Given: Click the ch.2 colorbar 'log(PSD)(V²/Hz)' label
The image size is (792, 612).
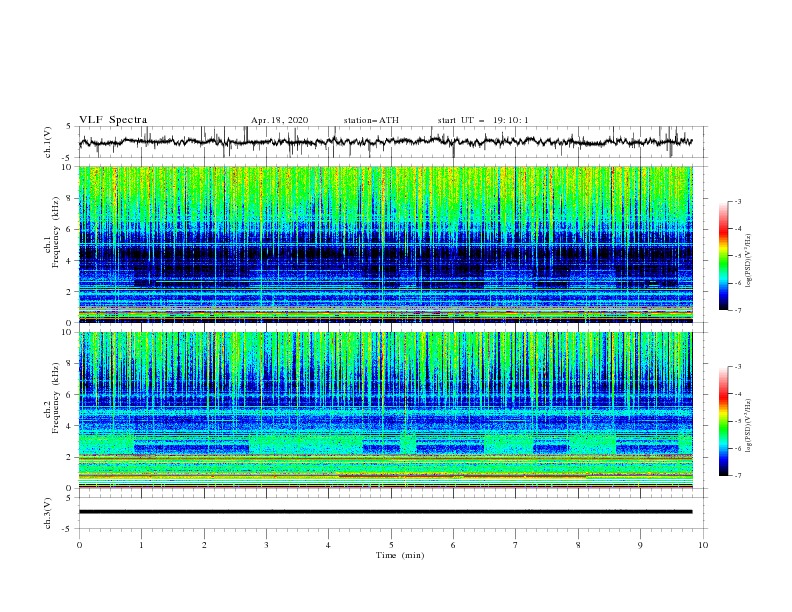Looking at the screenshot, I should [748, 426].
